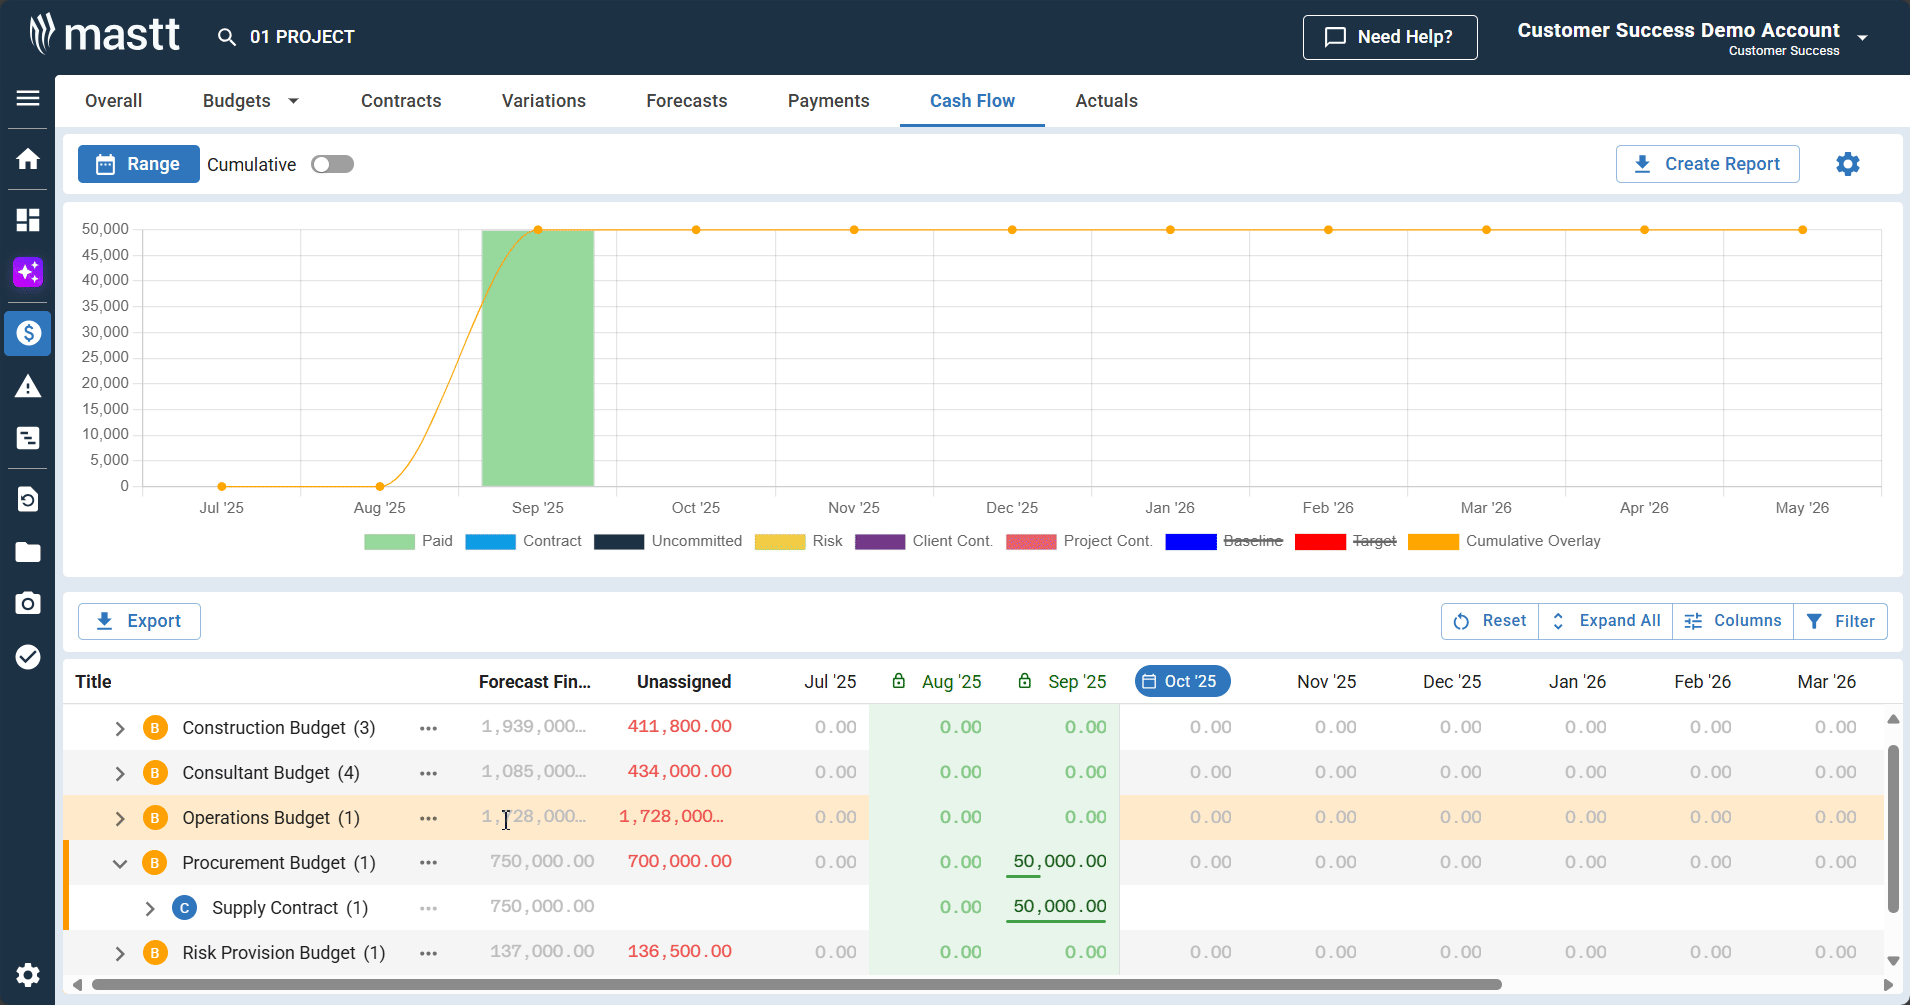Go to Home via sidebar icon
This screenshot has width=1910, height=1005.
click(28, 159)
